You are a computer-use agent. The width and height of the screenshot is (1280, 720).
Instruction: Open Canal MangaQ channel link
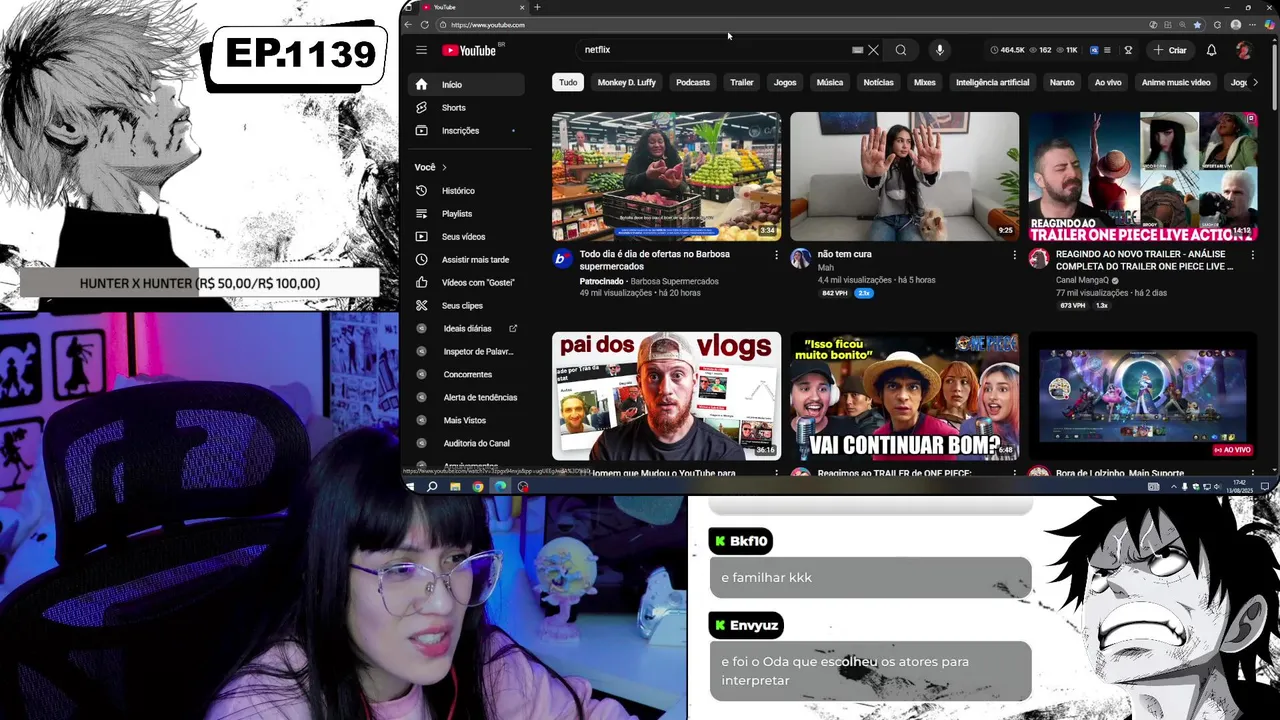tap(1083, 280)
